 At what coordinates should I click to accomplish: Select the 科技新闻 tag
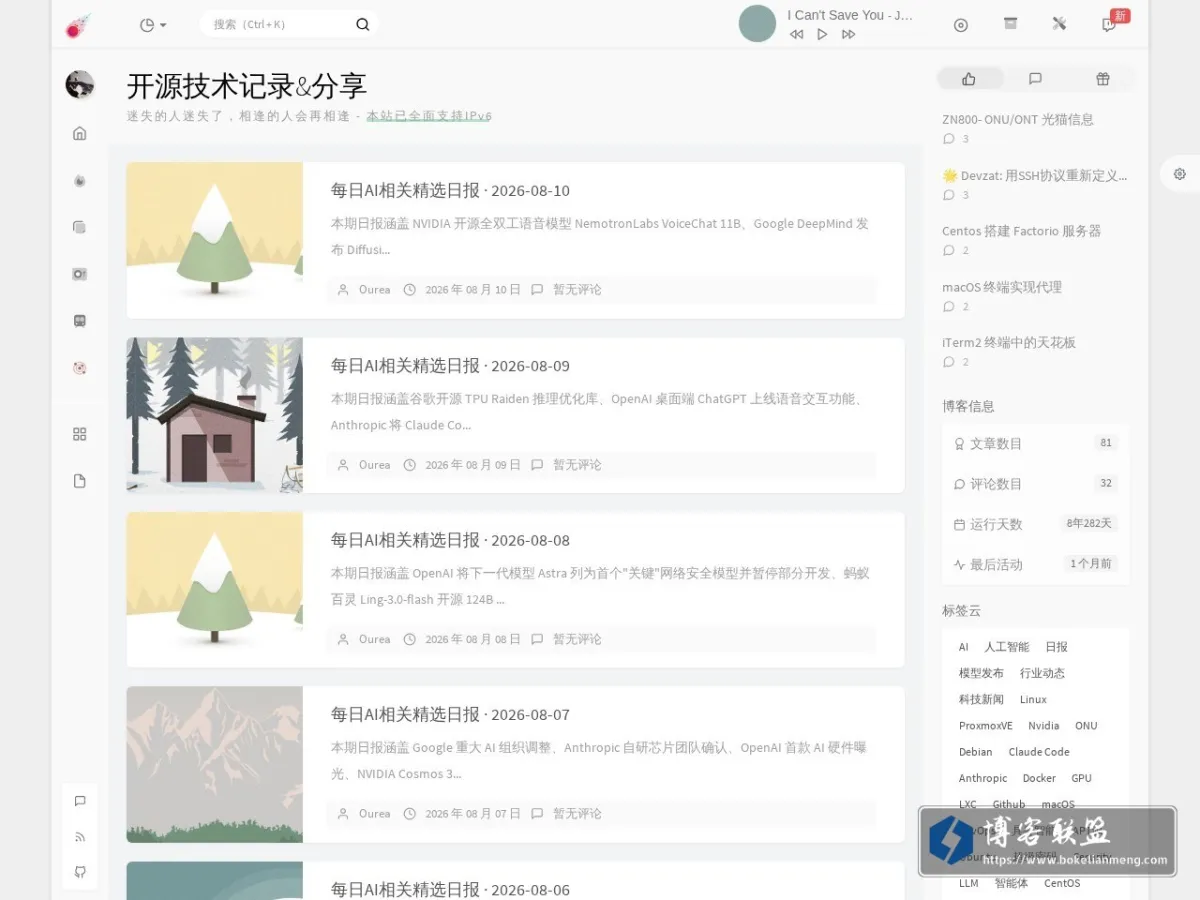[981, 700]
